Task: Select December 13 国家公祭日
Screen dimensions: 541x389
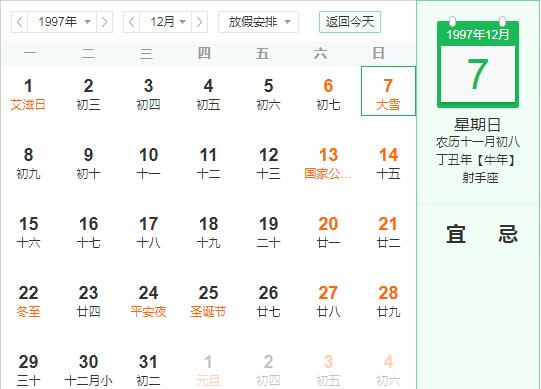Action: pyautogui.click(x=328, y=163)
